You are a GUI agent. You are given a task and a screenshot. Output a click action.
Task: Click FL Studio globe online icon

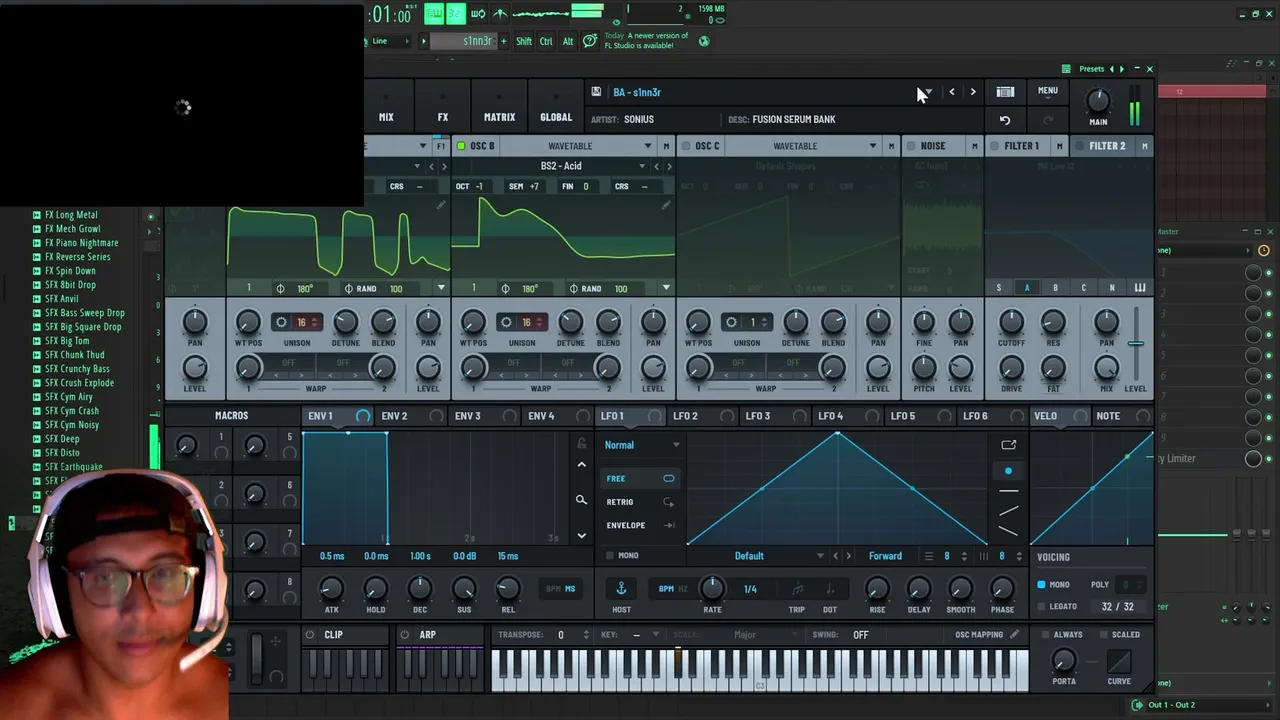tap(704, 41)
